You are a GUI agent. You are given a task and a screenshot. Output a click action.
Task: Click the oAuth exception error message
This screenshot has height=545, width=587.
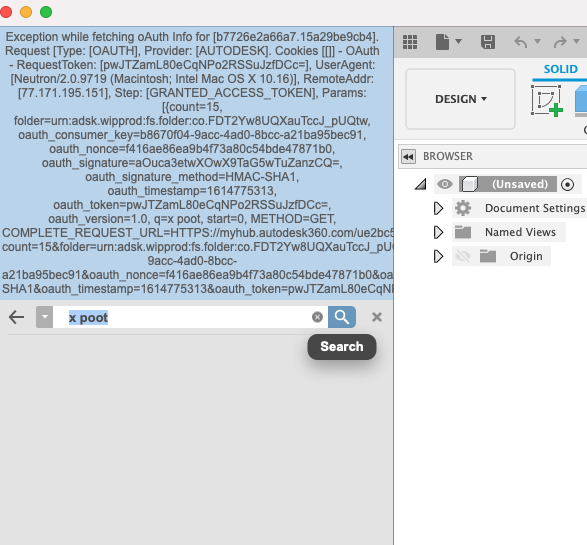[197, 163]
